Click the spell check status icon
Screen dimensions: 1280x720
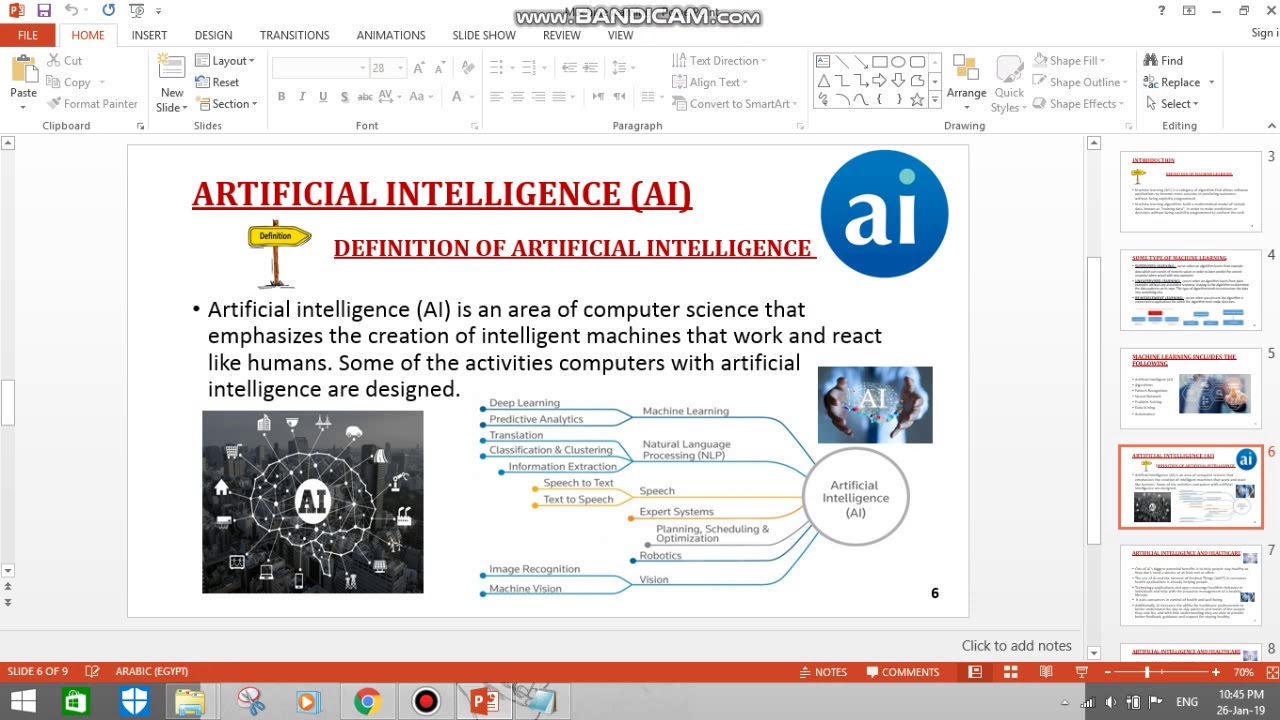pyautogui.click(x=92, y=672)
